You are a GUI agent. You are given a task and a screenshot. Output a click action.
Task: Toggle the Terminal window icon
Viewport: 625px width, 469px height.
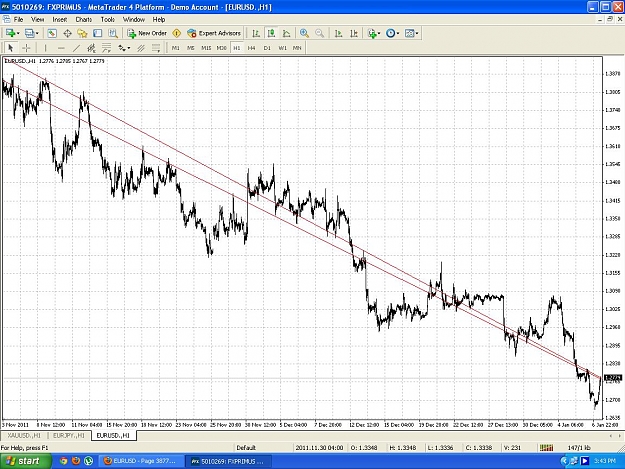98,33
